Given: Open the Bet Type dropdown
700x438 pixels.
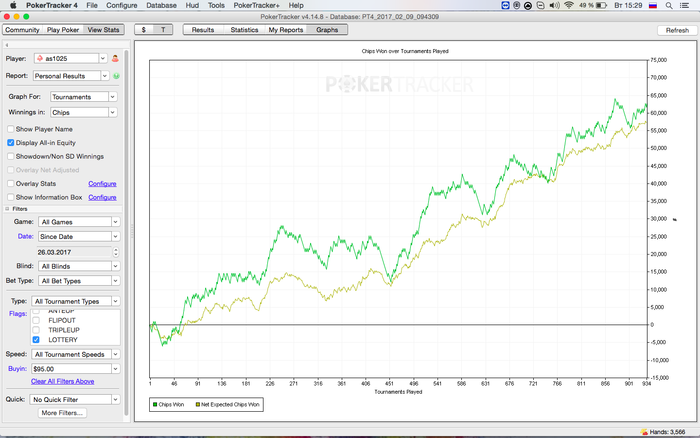Looking at the screenshot, I should pyautogui.click(x=115, y=281).
